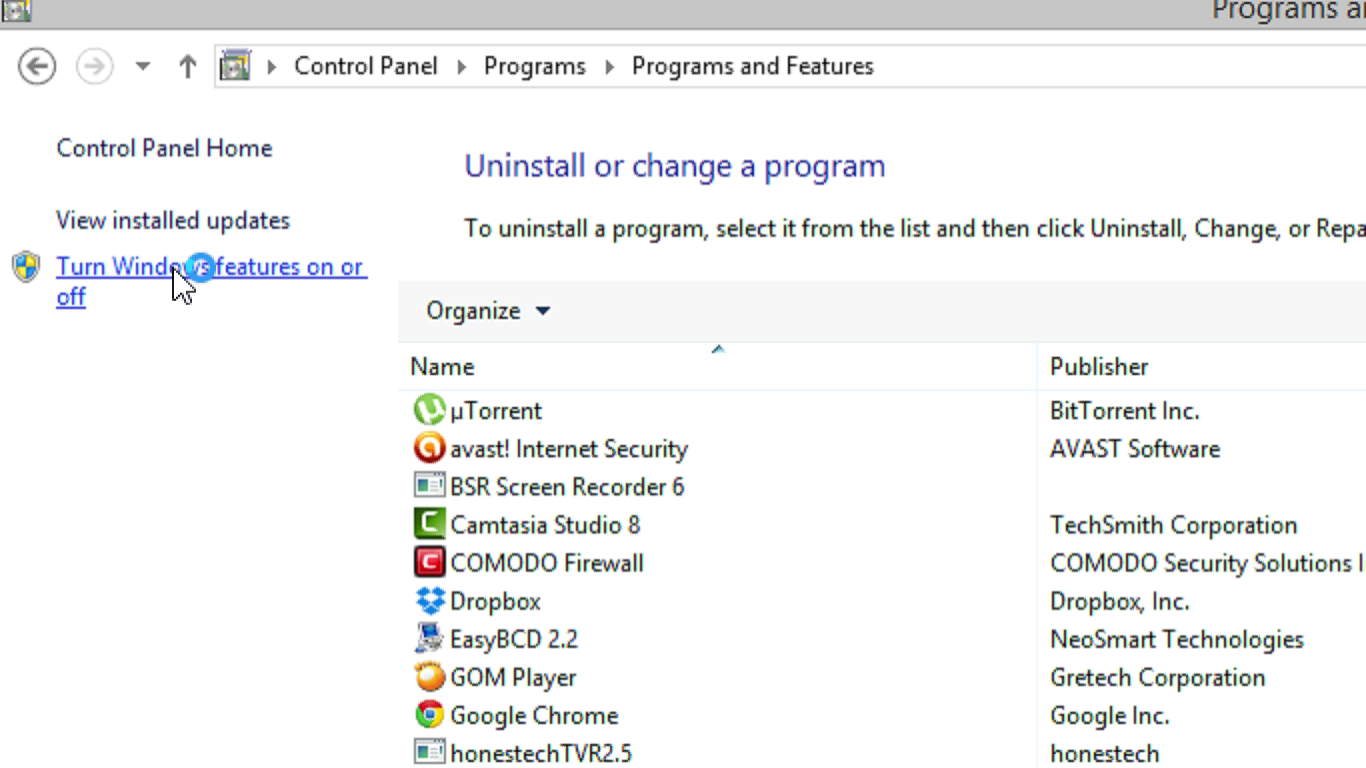Click the µTorrent program icon

(x=429, y=410)
